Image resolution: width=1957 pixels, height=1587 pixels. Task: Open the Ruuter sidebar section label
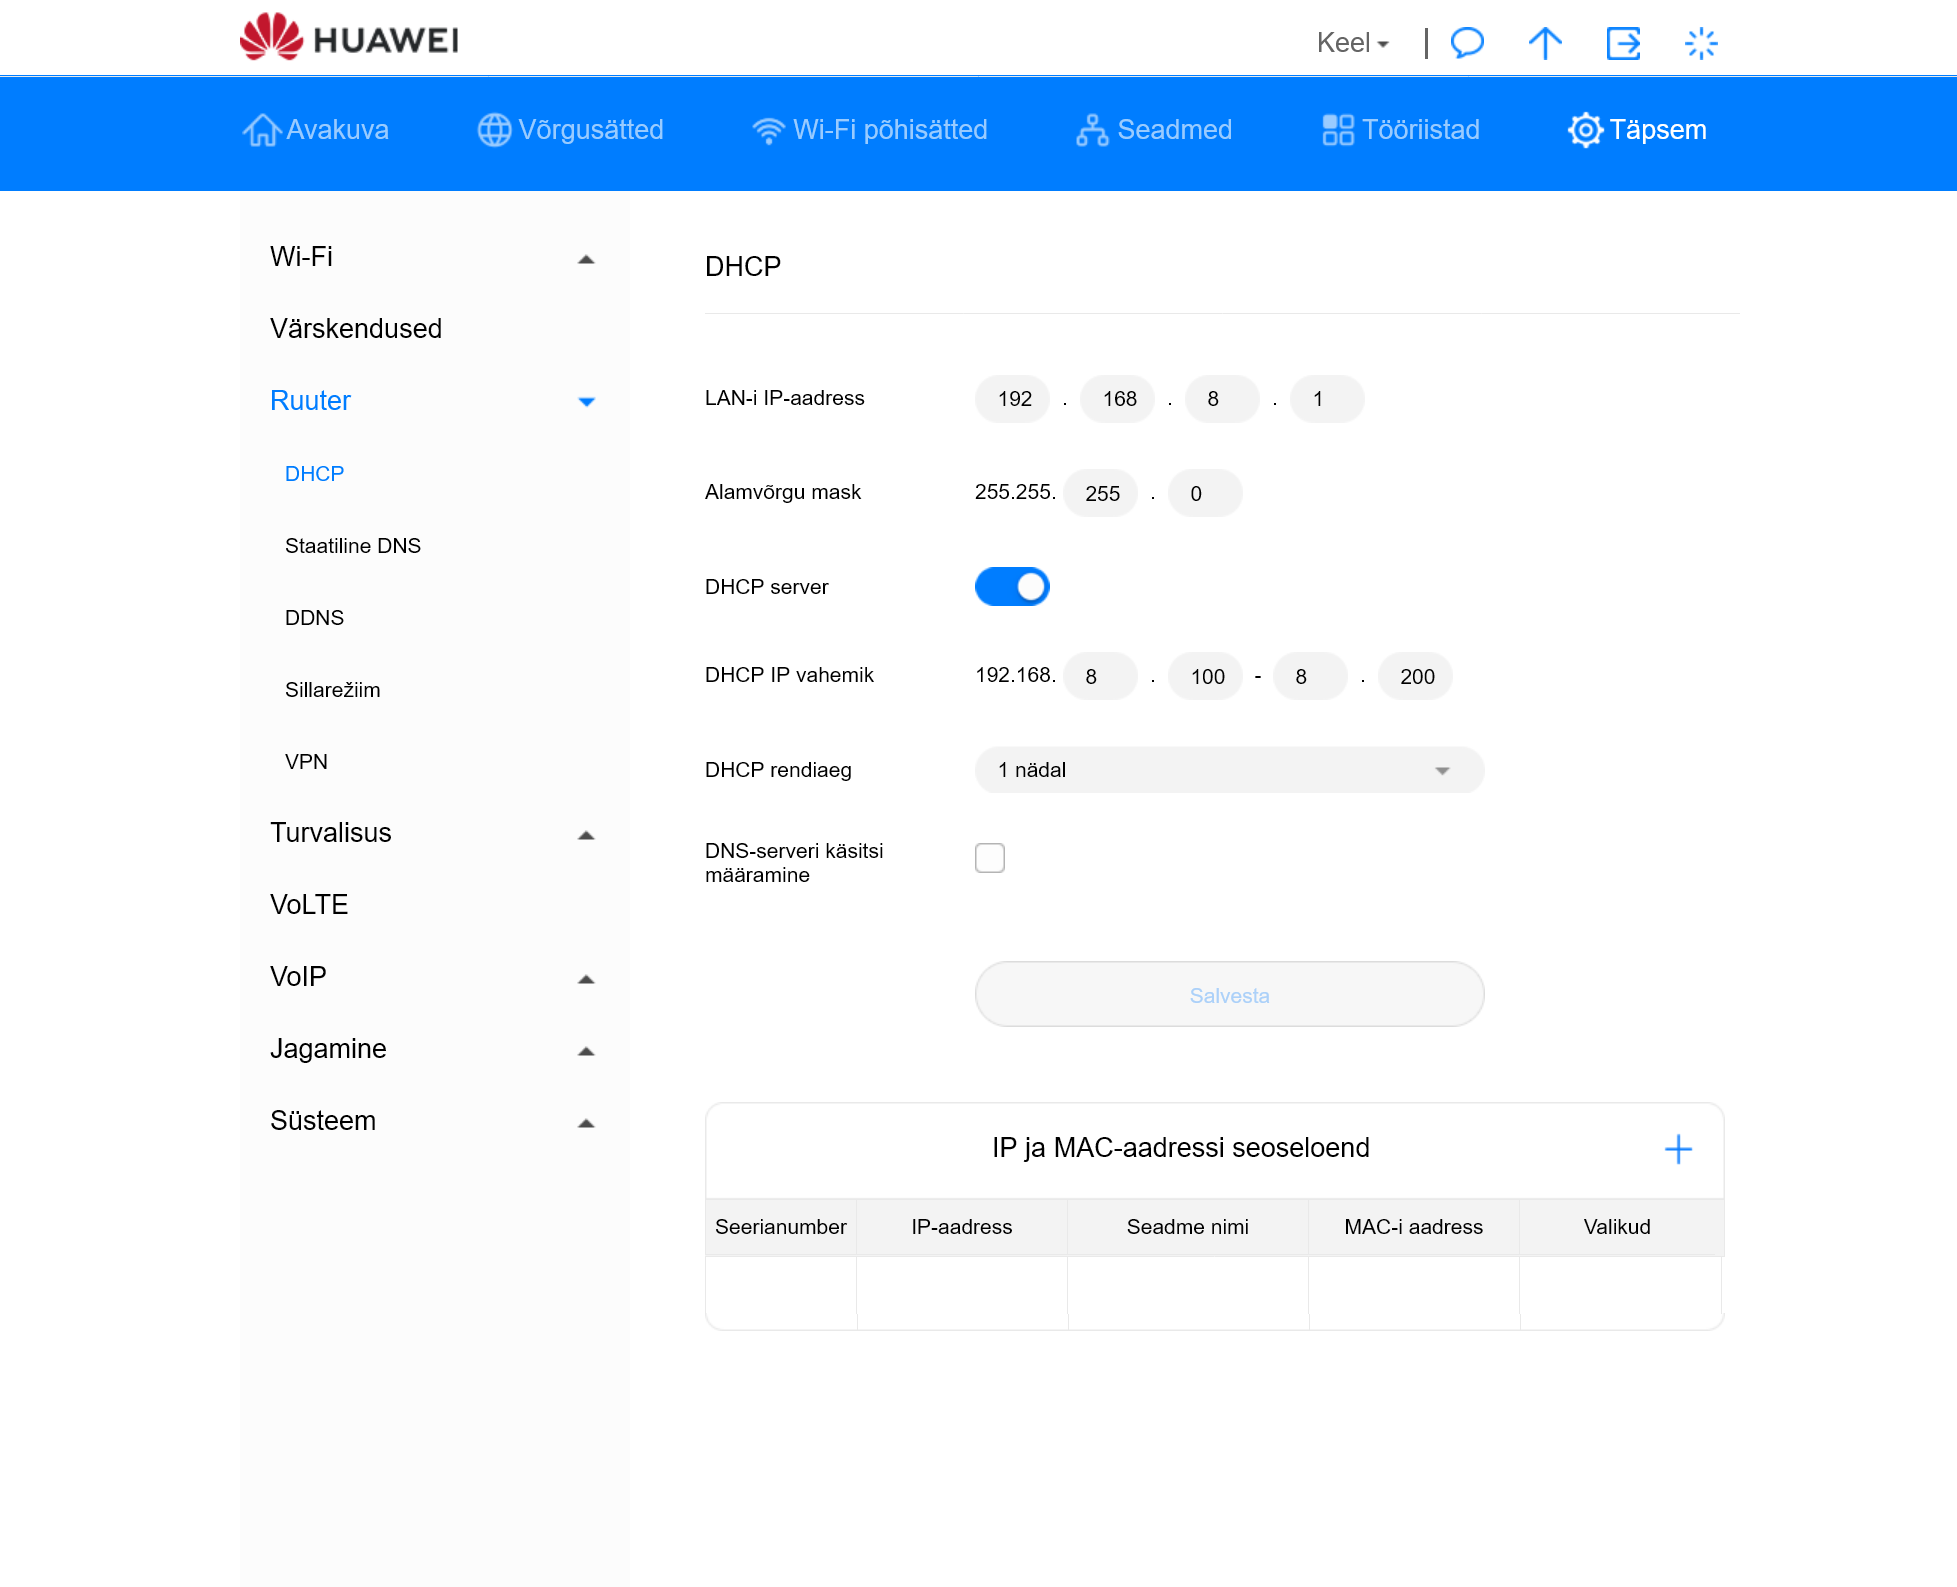tap(310, 401)
